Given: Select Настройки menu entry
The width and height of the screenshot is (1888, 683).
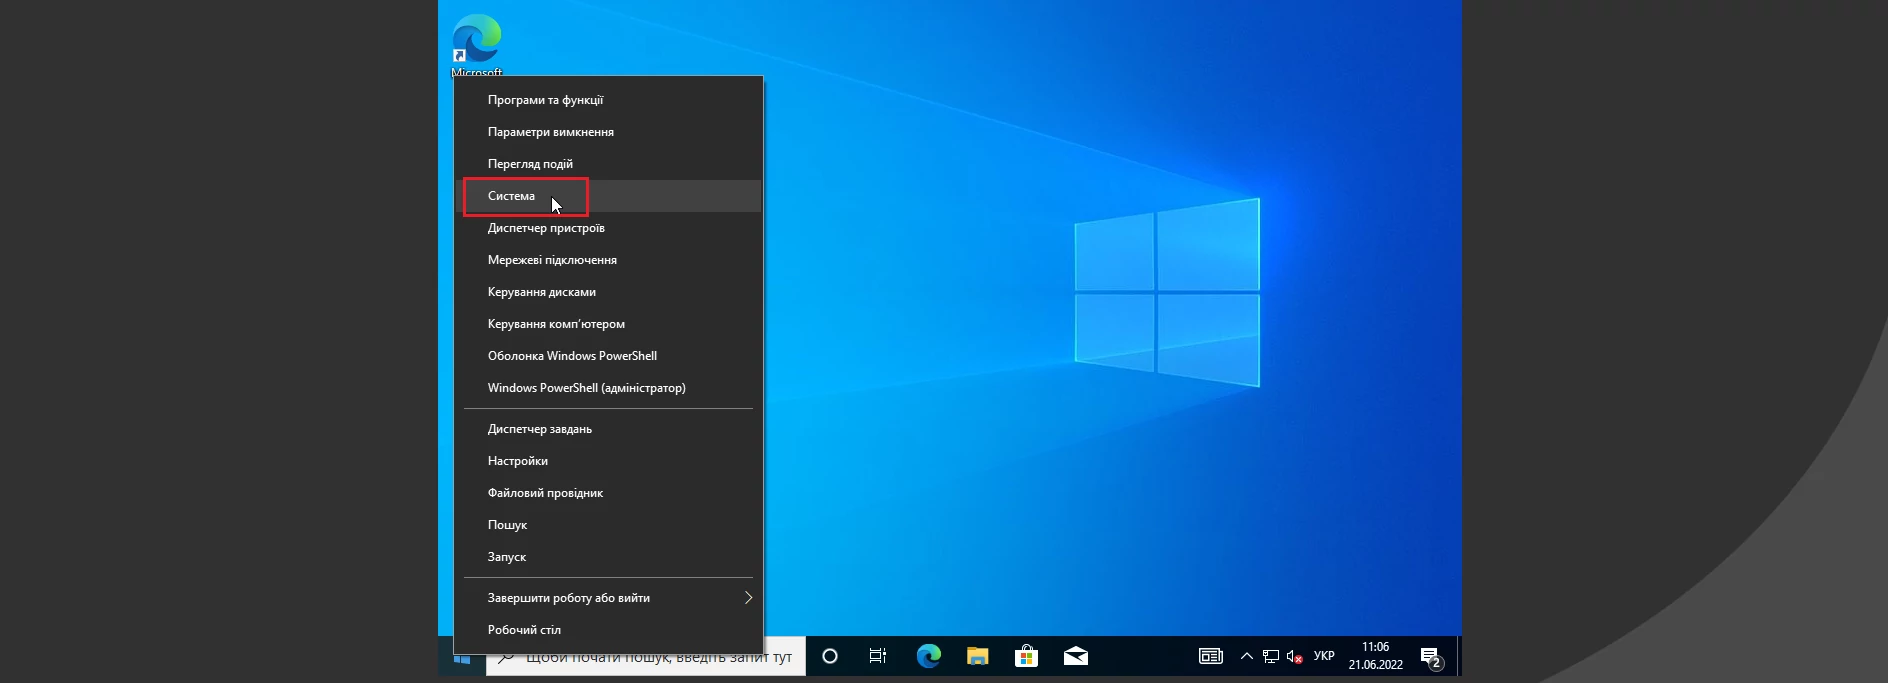Looking at the screenshot, I should tap(608, 461).
